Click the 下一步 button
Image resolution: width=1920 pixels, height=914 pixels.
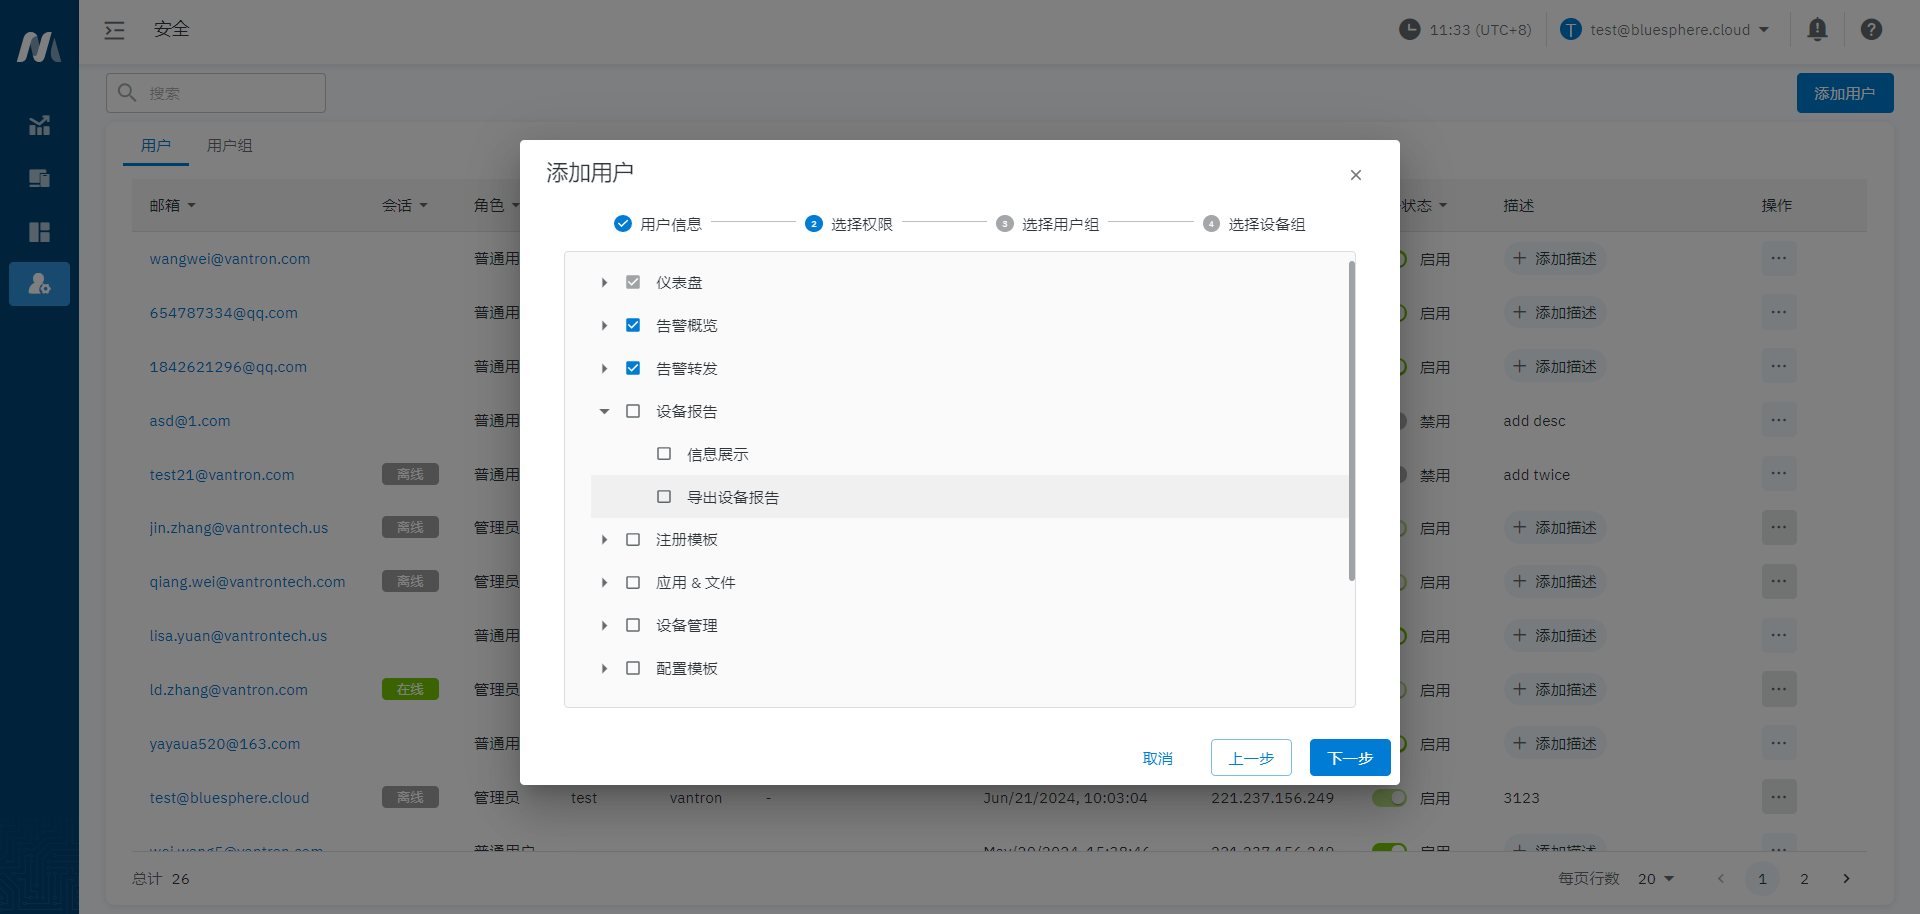1349,758
